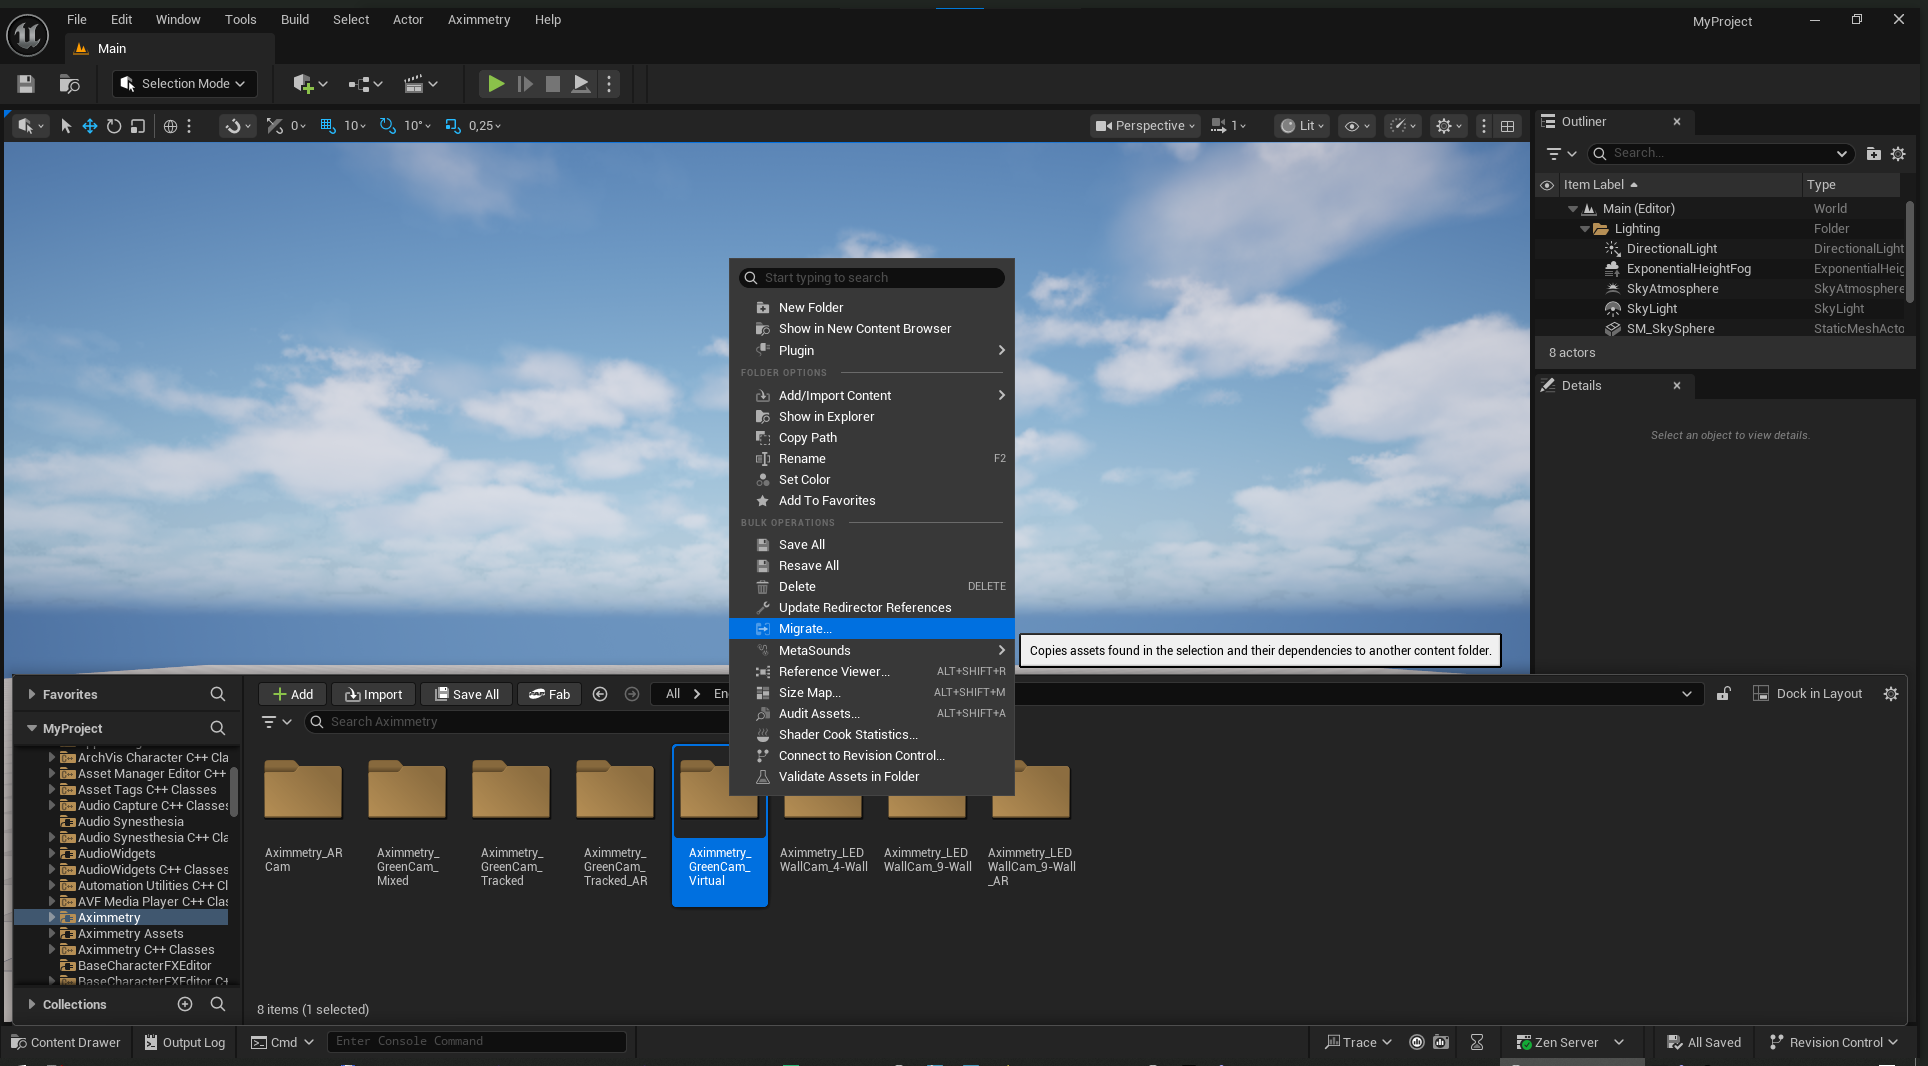Click the save current level icon
Viewport: 1928px width, 1066px height.
click(26, 84)
